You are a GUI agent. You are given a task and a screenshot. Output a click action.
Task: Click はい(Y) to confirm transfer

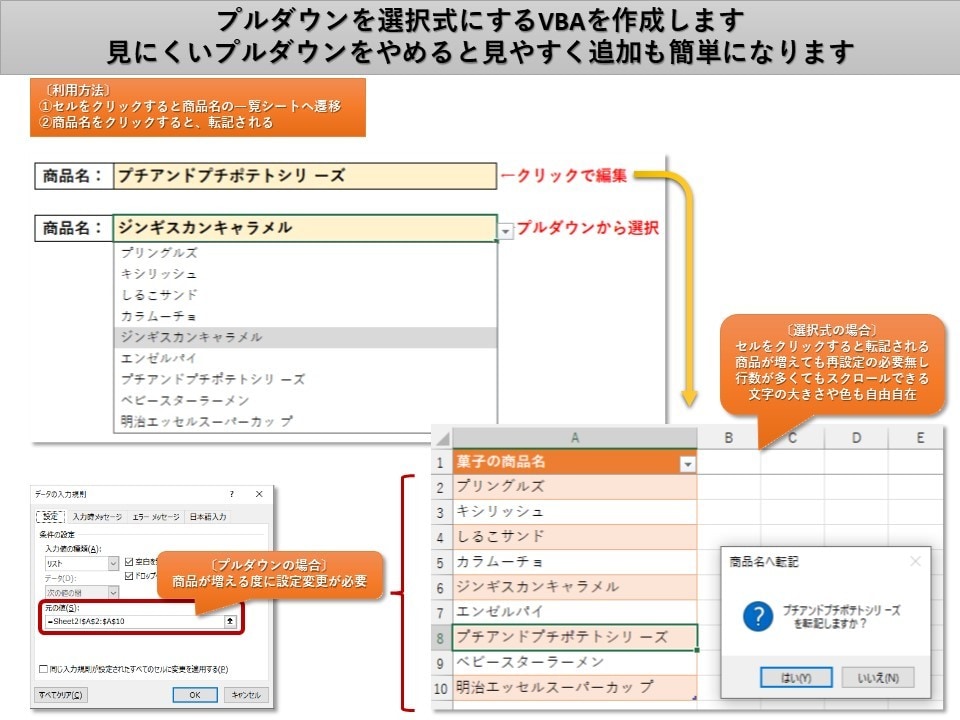pyautogui.click(x=796, y=678)
